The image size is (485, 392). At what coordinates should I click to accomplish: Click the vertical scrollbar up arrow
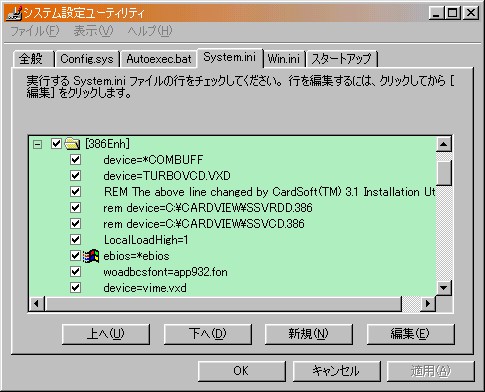(444, 144)
